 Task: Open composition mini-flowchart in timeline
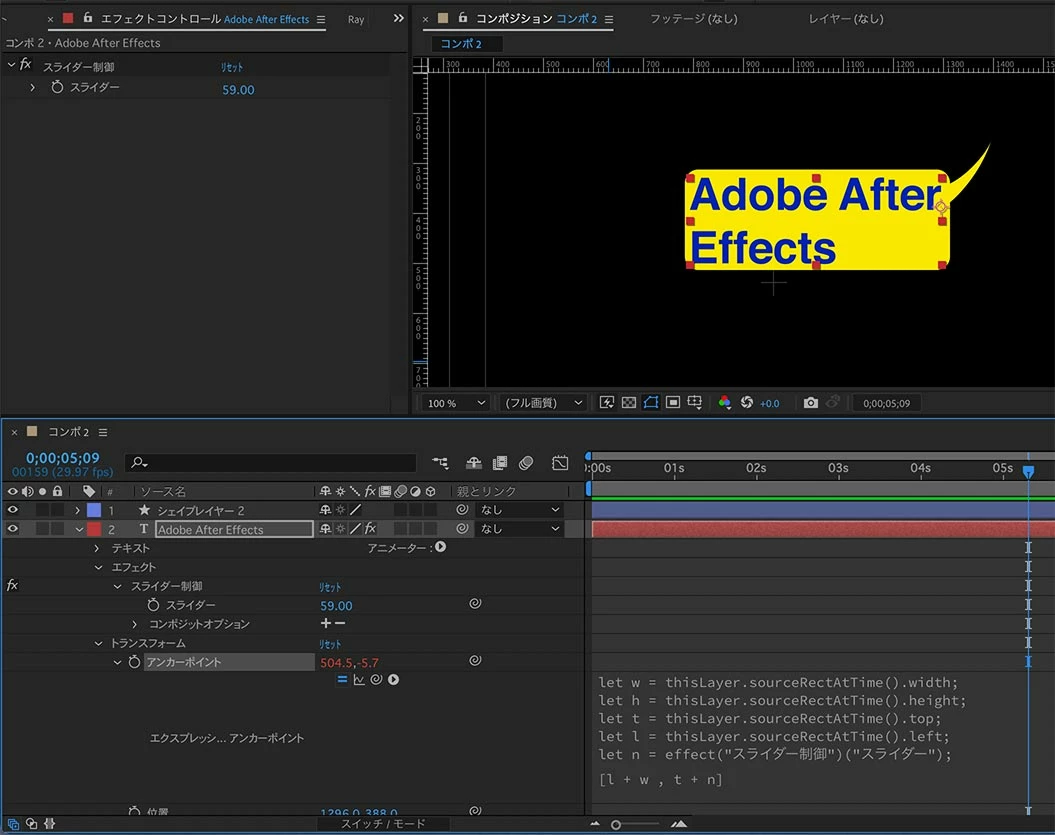440,462
